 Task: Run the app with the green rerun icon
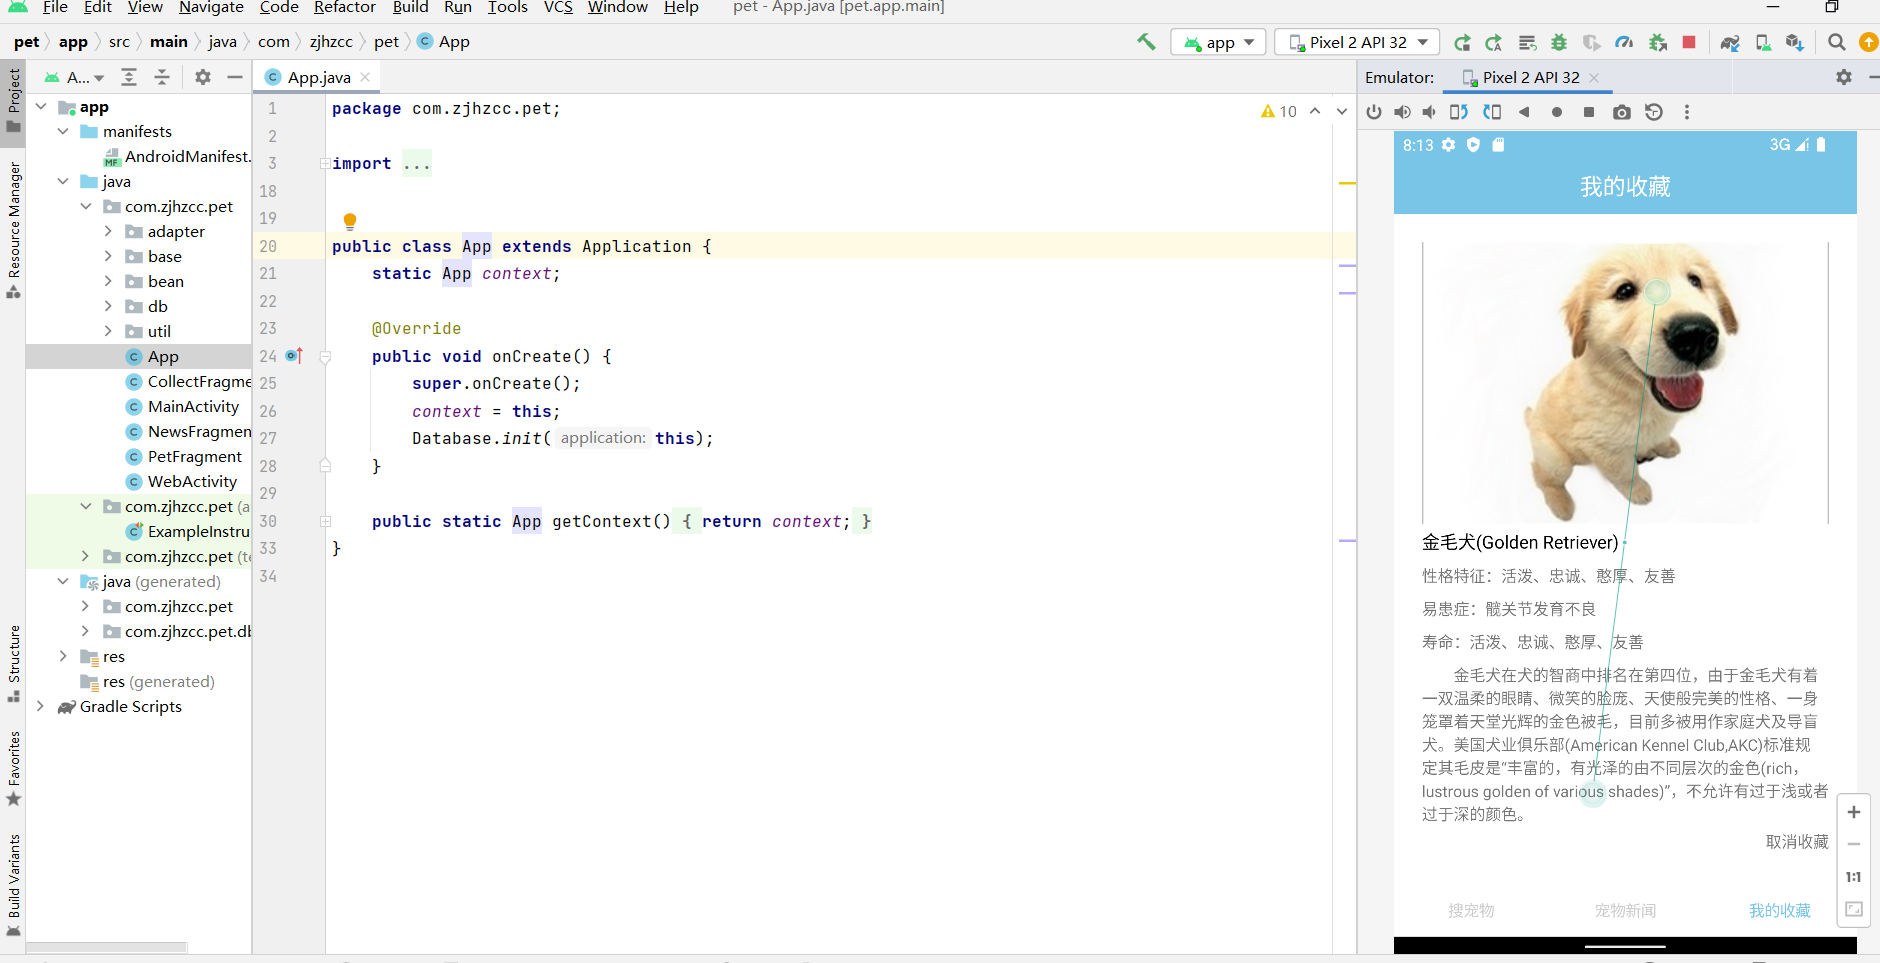(x=1462, y=42)
